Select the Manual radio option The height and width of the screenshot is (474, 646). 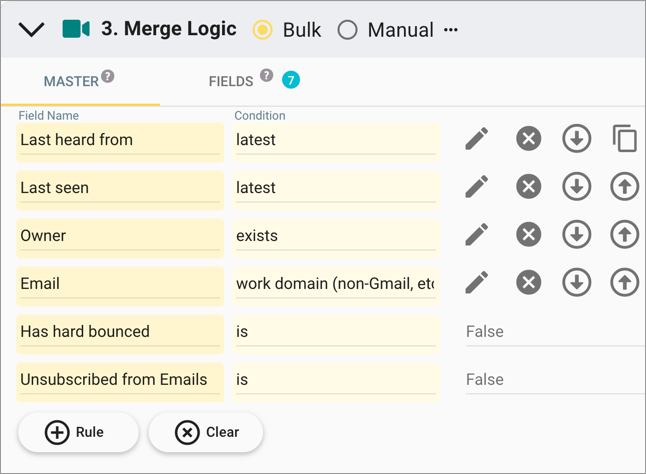tap(347, 30)
